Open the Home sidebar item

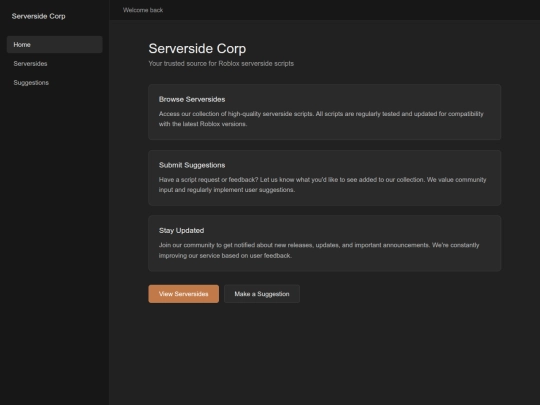click(54, 44)
